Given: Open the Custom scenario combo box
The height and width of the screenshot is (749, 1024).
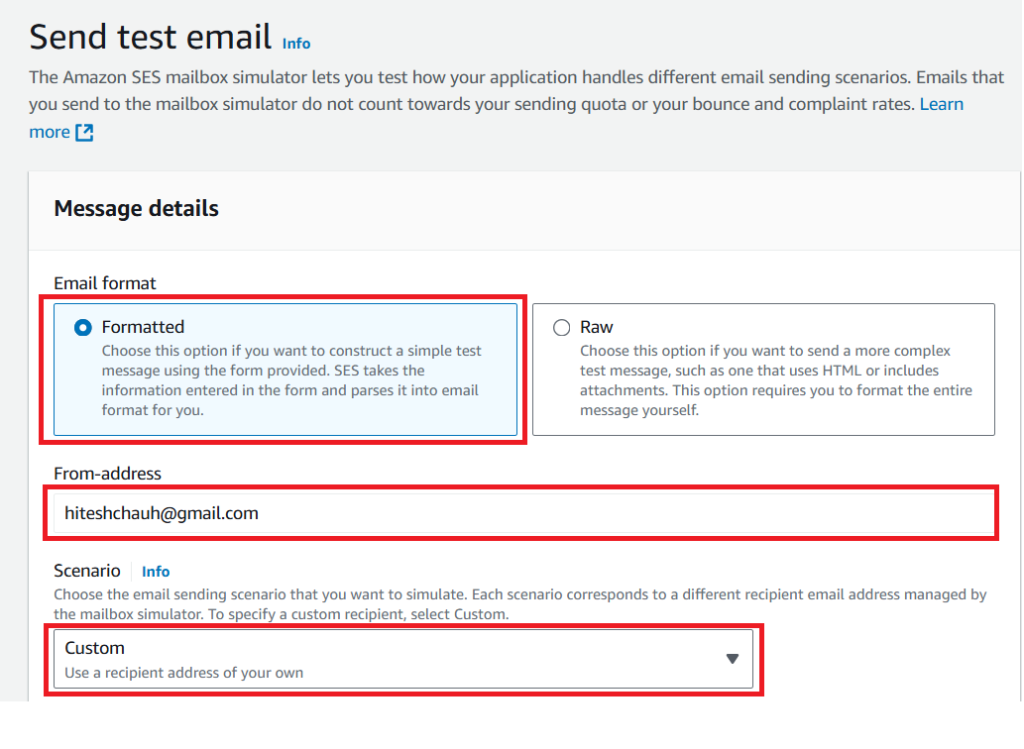Looking at the screenshot, I should pyautogui.click(x=400, y=659).
